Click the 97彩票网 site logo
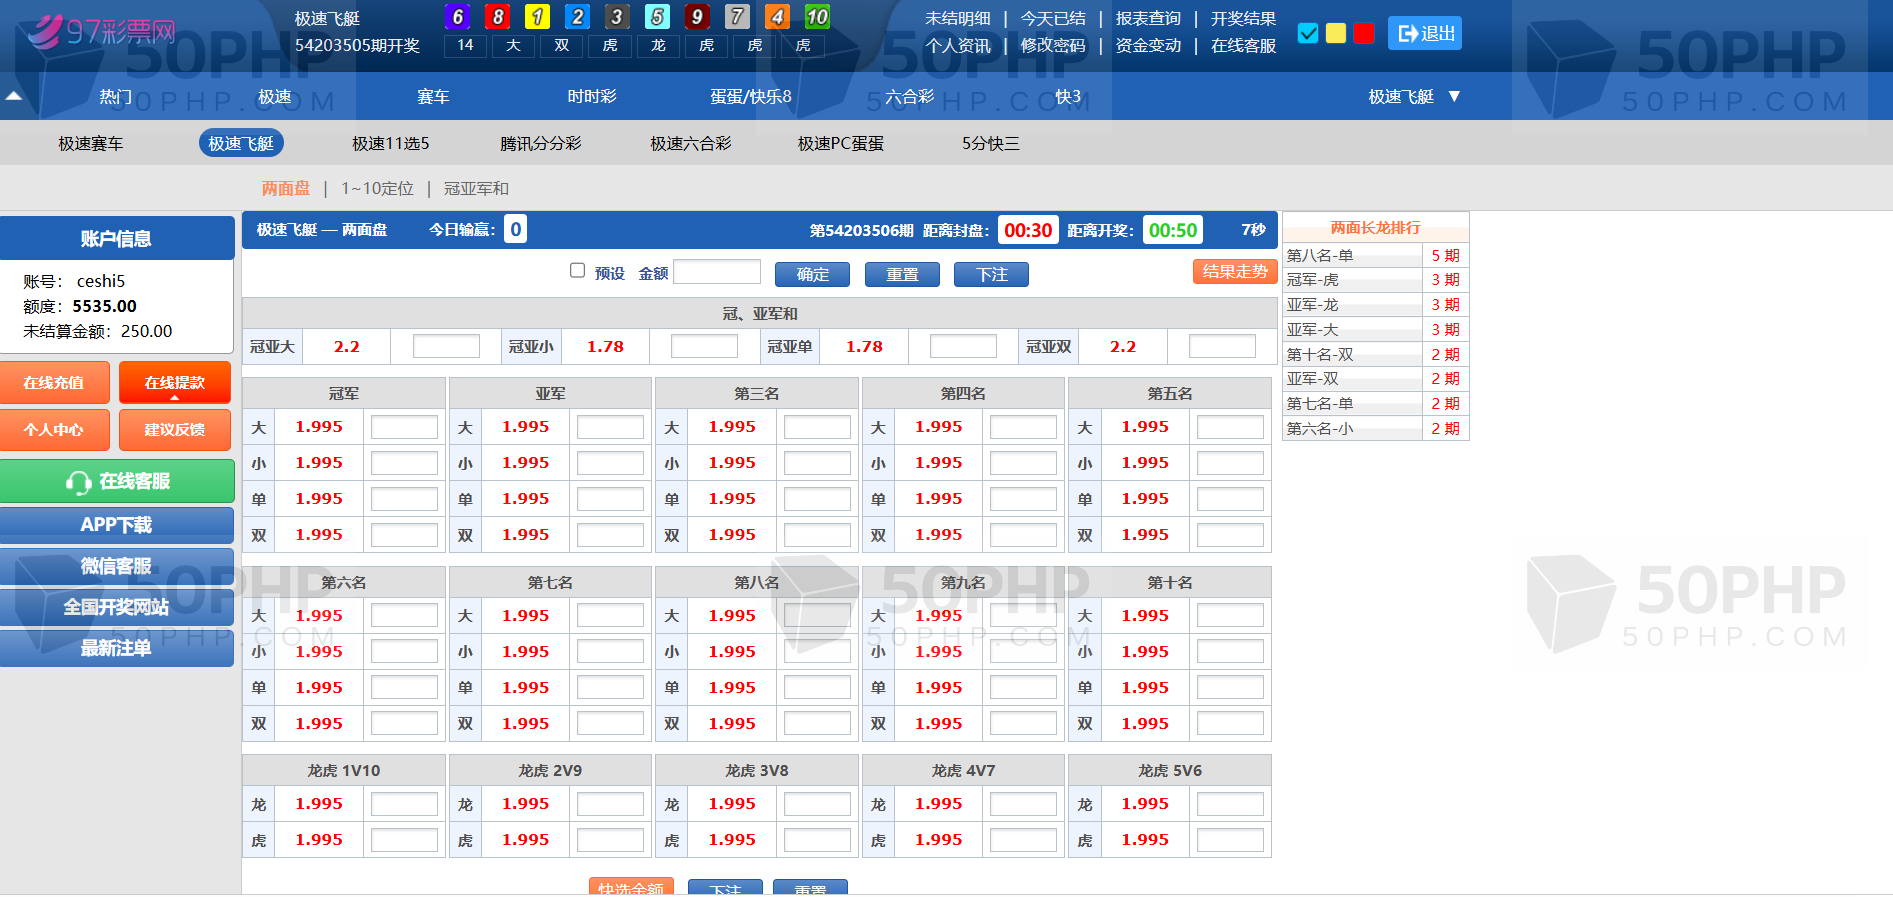Viewport: 1893px width, 897px height. 102,32
